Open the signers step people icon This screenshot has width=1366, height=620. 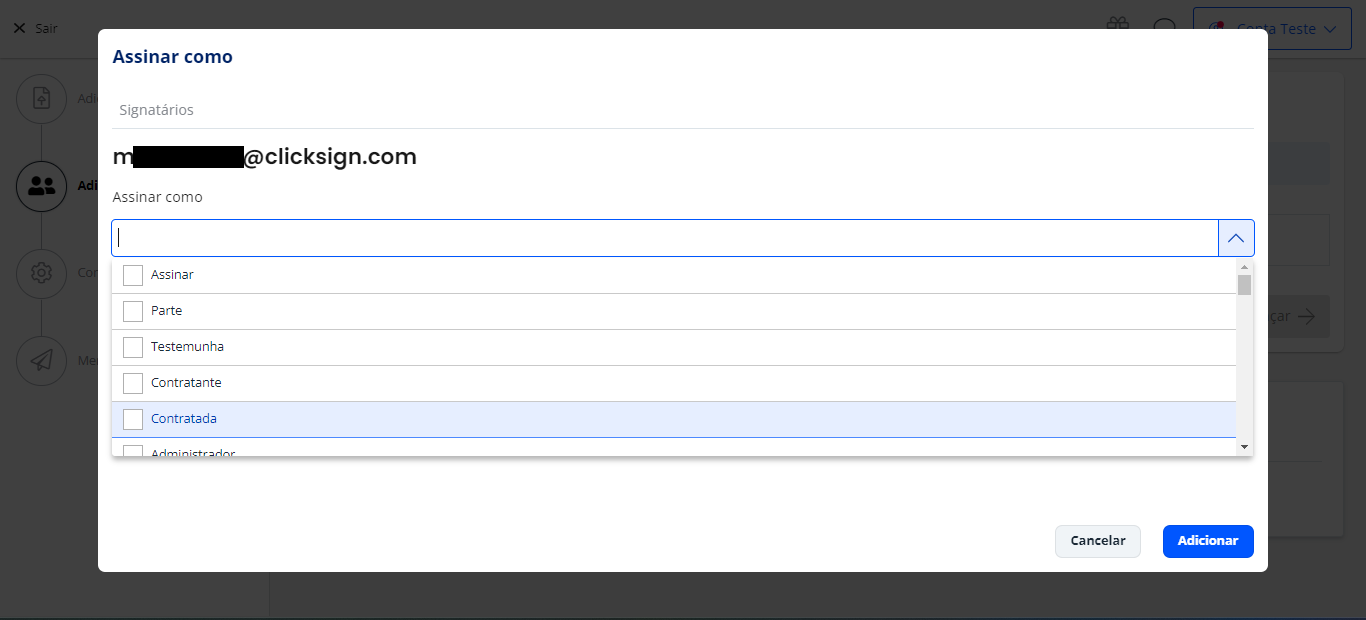(x=41, y=185)
